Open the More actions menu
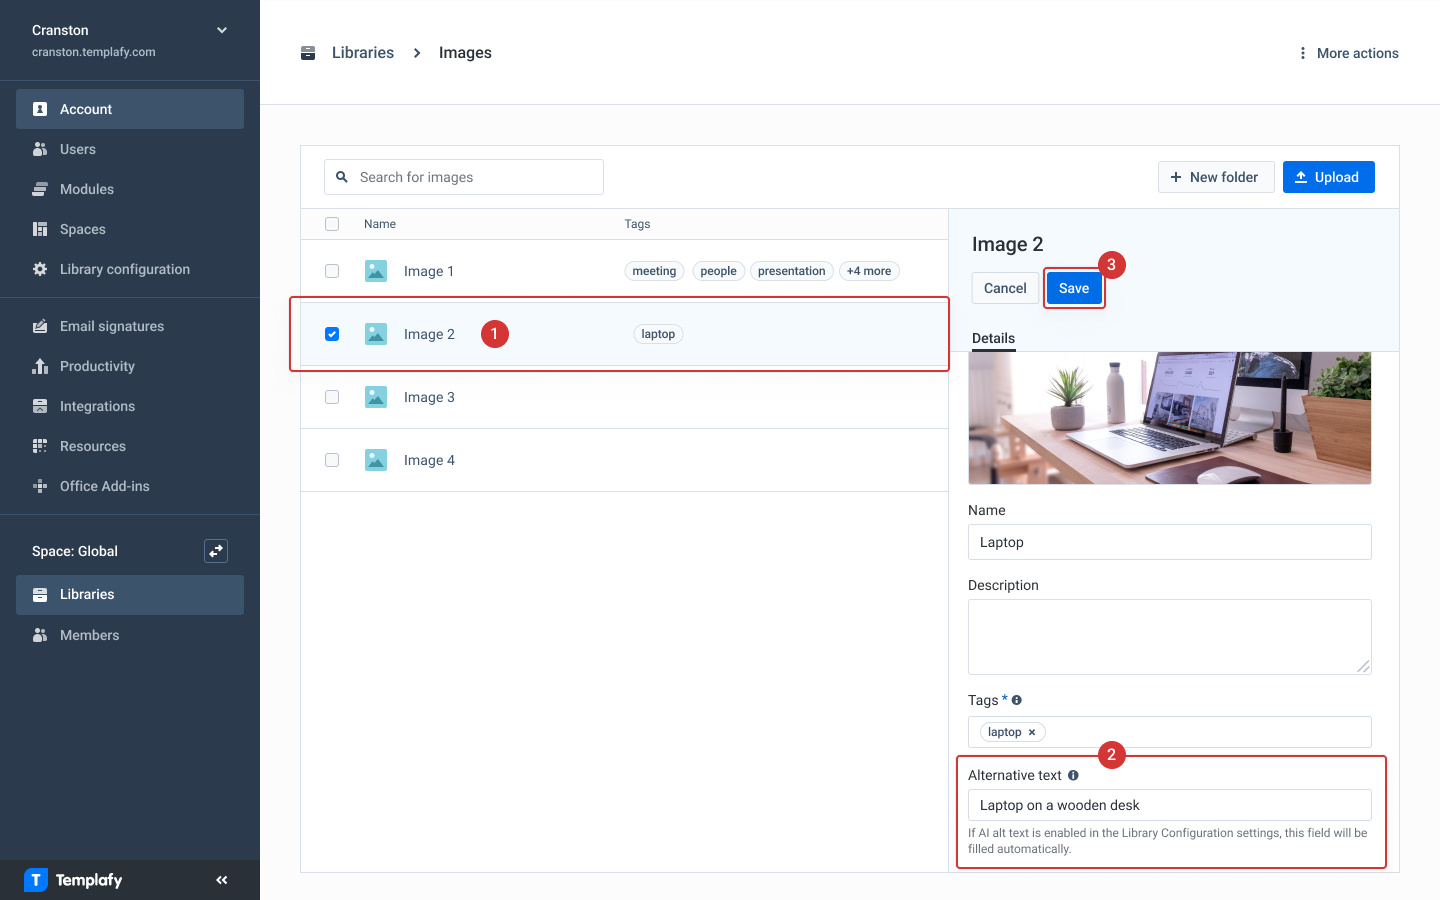The height and width of the screenshot is (900, 1440). pyautogui.click(x=1347, y=53)
